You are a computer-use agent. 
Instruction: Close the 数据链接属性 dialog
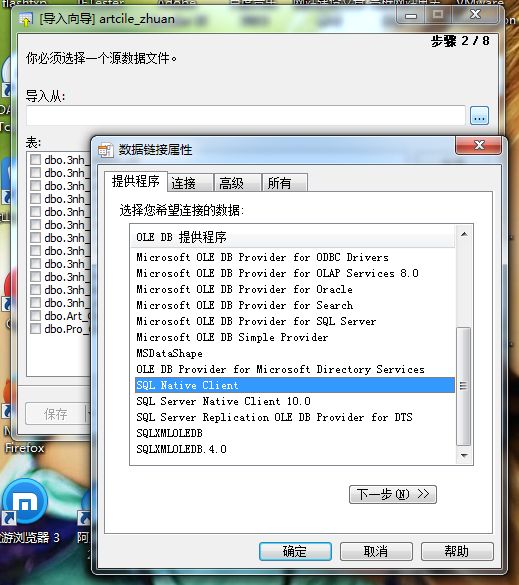pyautogui.click(x=479, y=145)
